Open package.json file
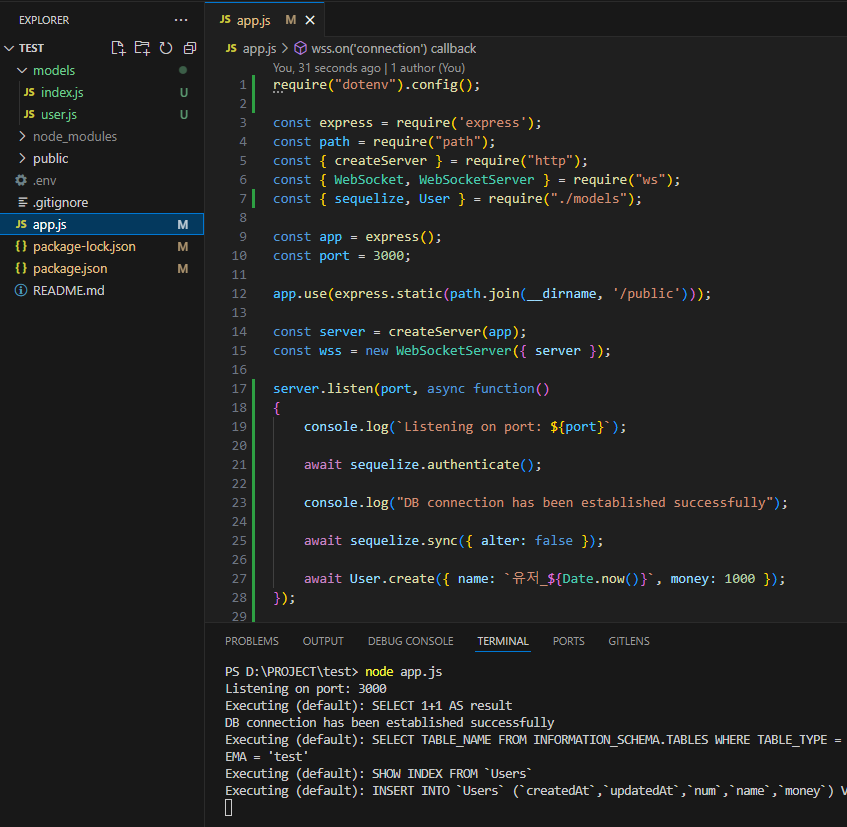Image resolution: width=847 pixels, height=827 pixels. pos(70,268)
